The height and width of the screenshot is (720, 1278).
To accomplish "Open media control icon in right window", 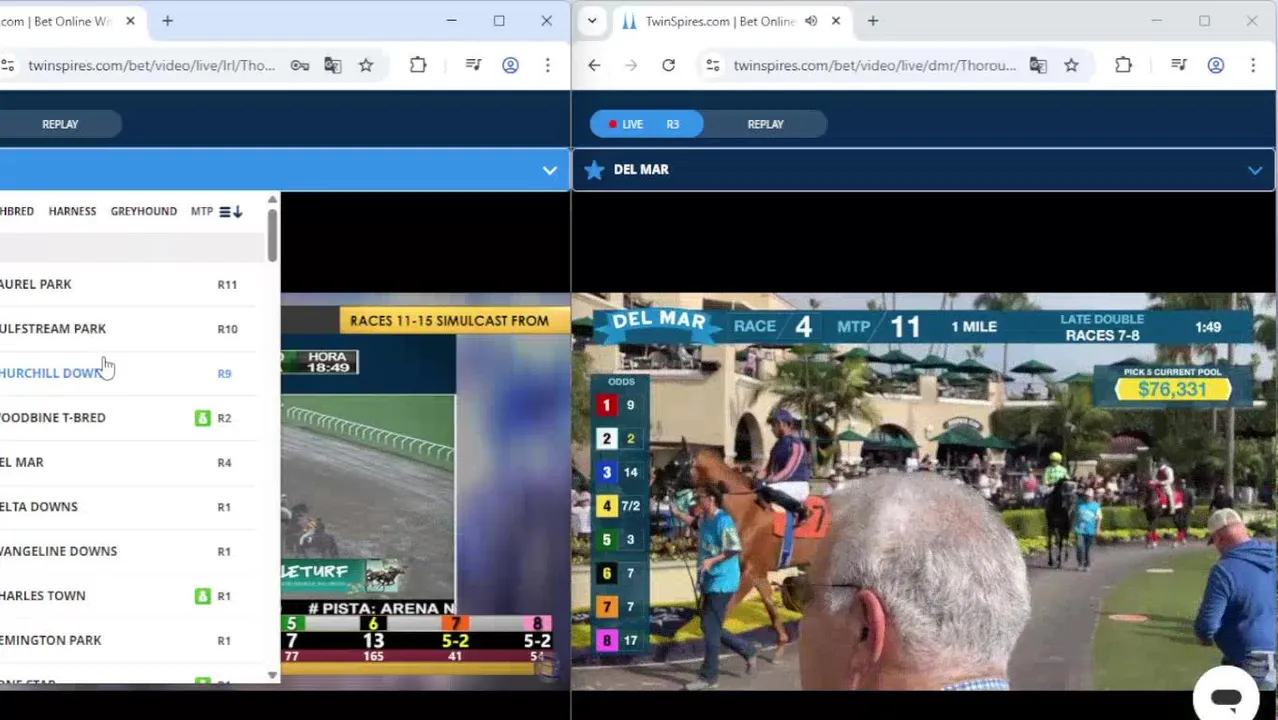I will (1179, 65).
